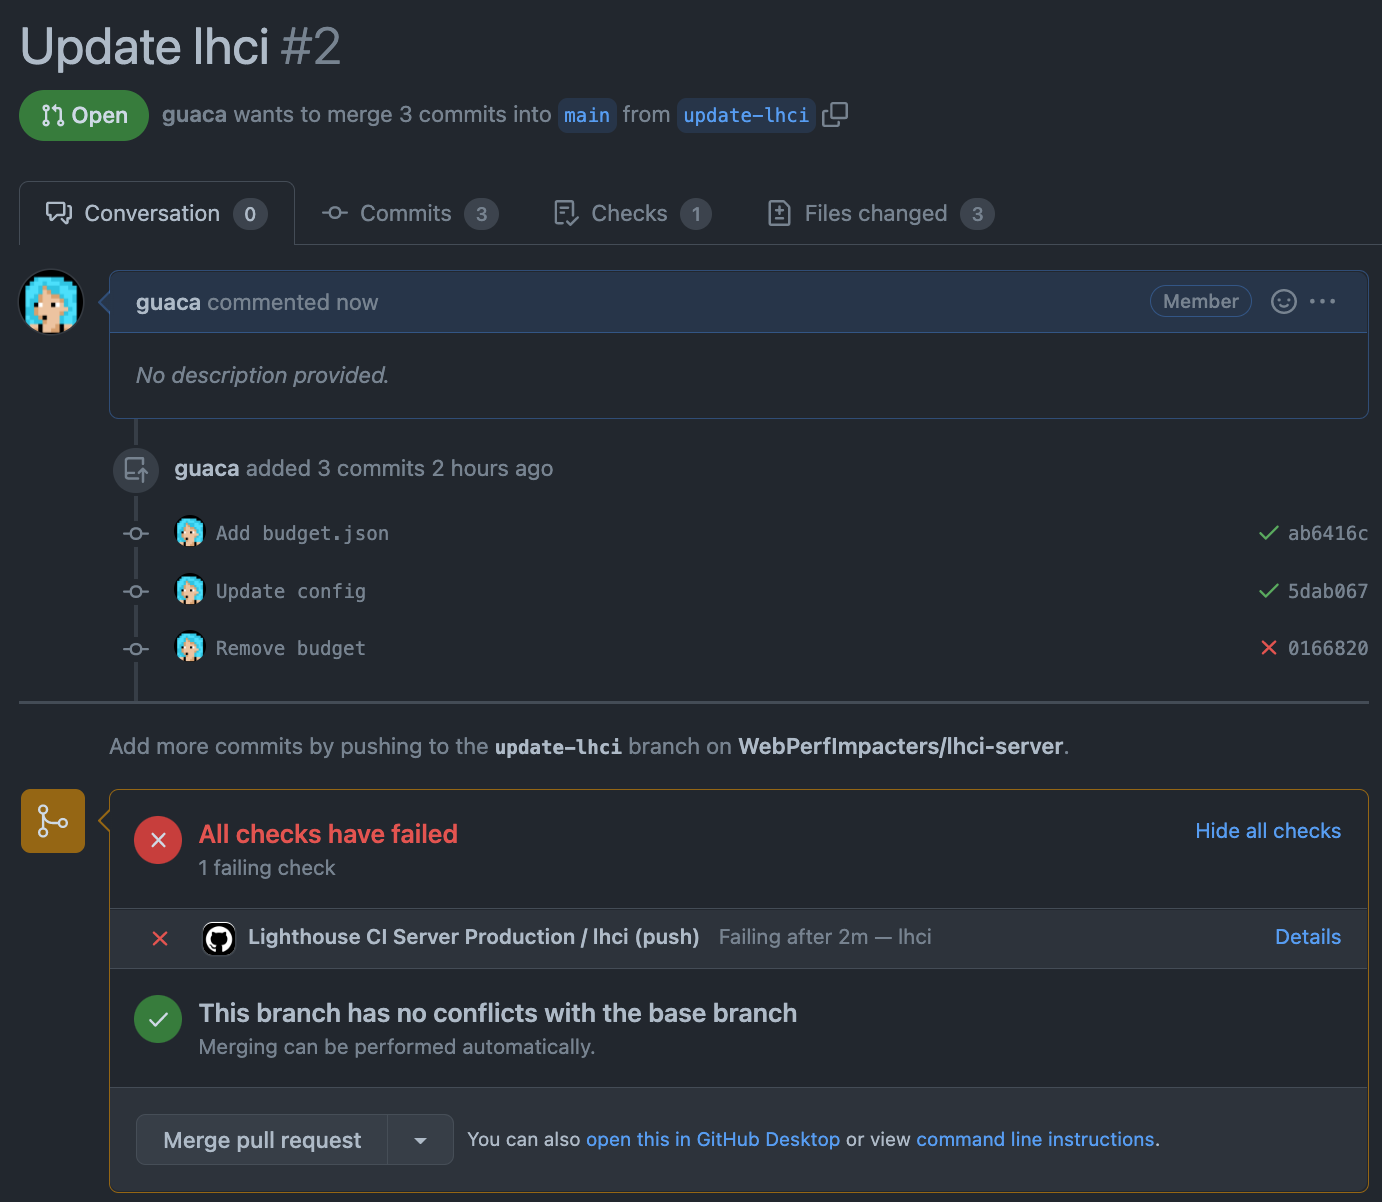Click guaca's large profile avatar
This screenshot has width=1382, height=1202.
(x=51, y=302)
